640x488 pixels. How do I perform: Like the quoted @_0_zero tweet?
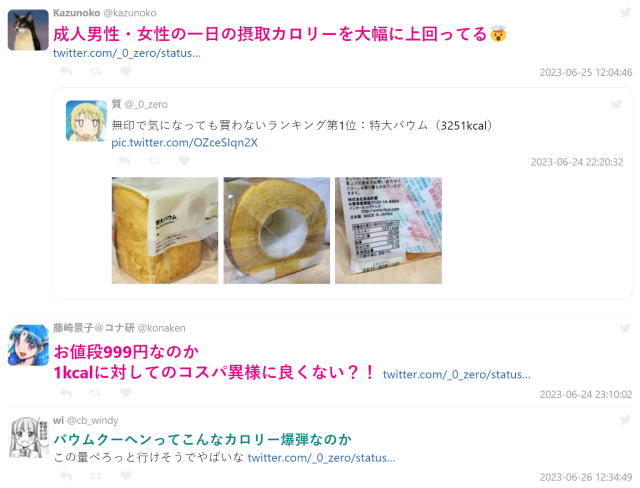[x=184, y=161]
